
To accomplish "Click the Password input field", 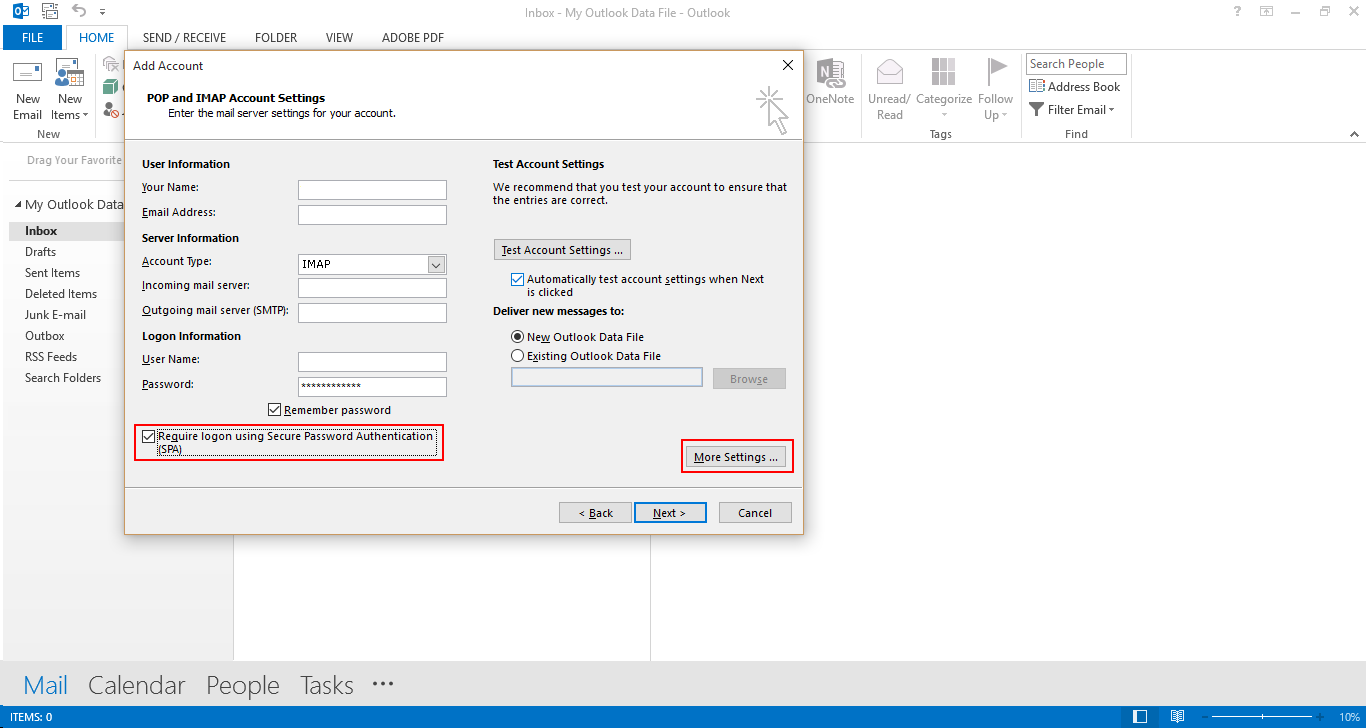I will (372, 387).
